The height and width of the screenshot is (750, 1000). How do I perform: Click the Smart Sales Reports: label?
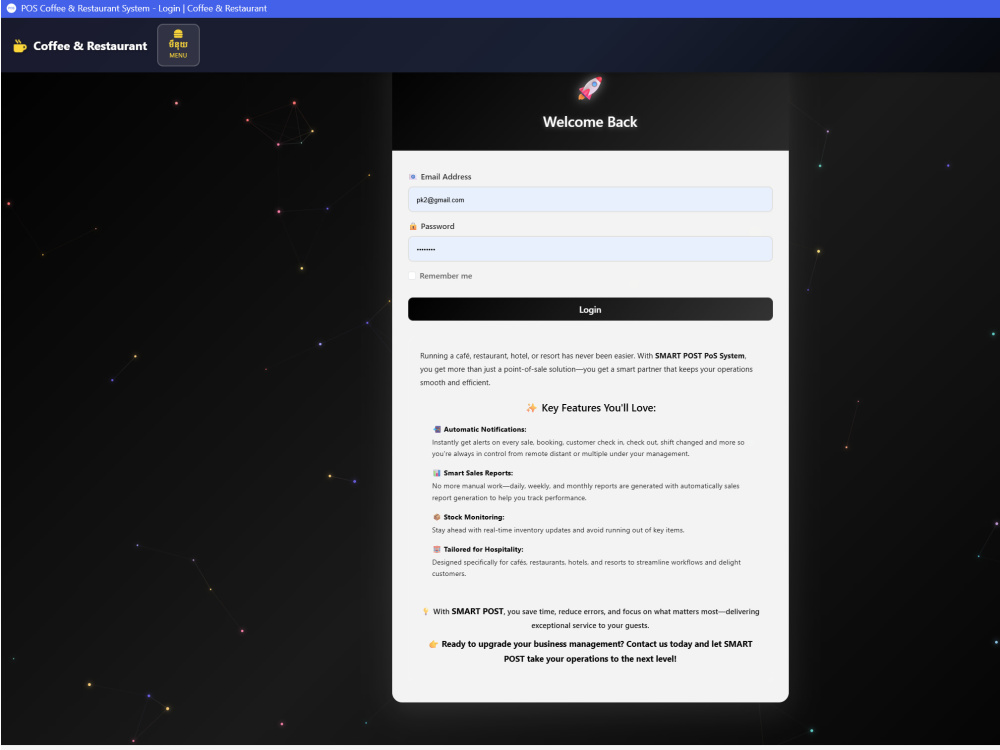point(478,473)
